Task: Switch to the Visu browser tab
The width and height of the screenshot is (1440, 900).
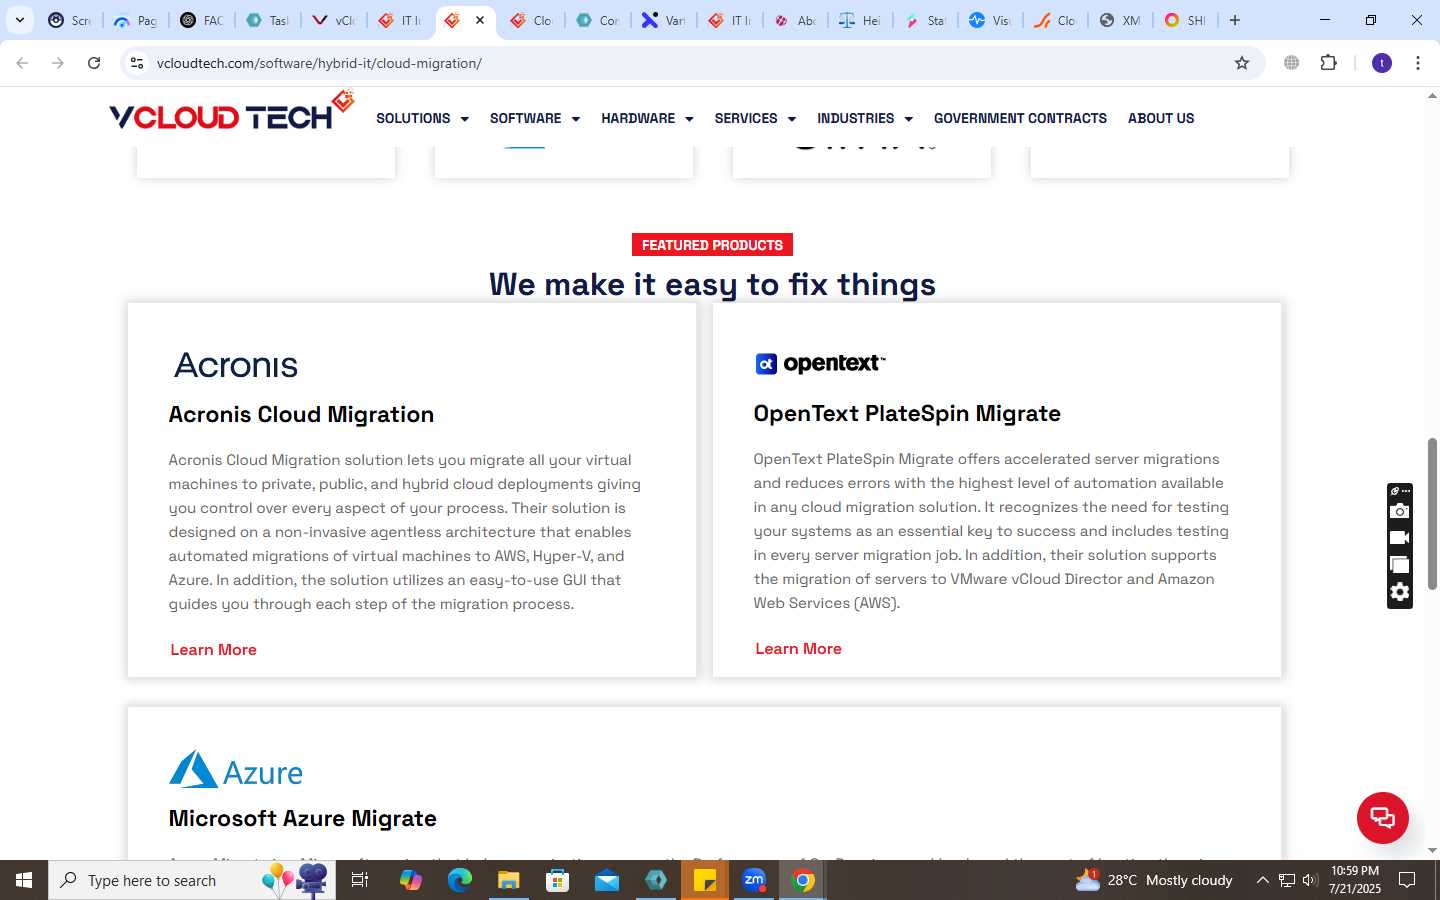Action: click(990, 20)
